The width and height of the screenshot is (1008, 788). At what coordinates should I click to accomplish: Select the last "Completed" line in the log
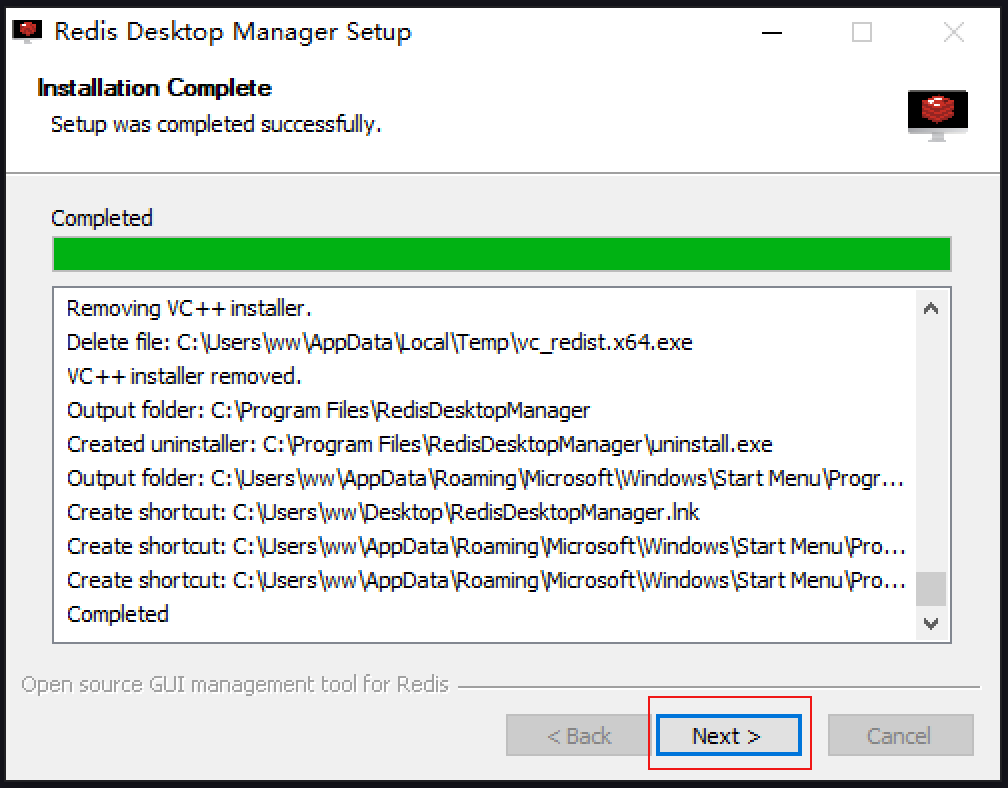coord(118,614)
